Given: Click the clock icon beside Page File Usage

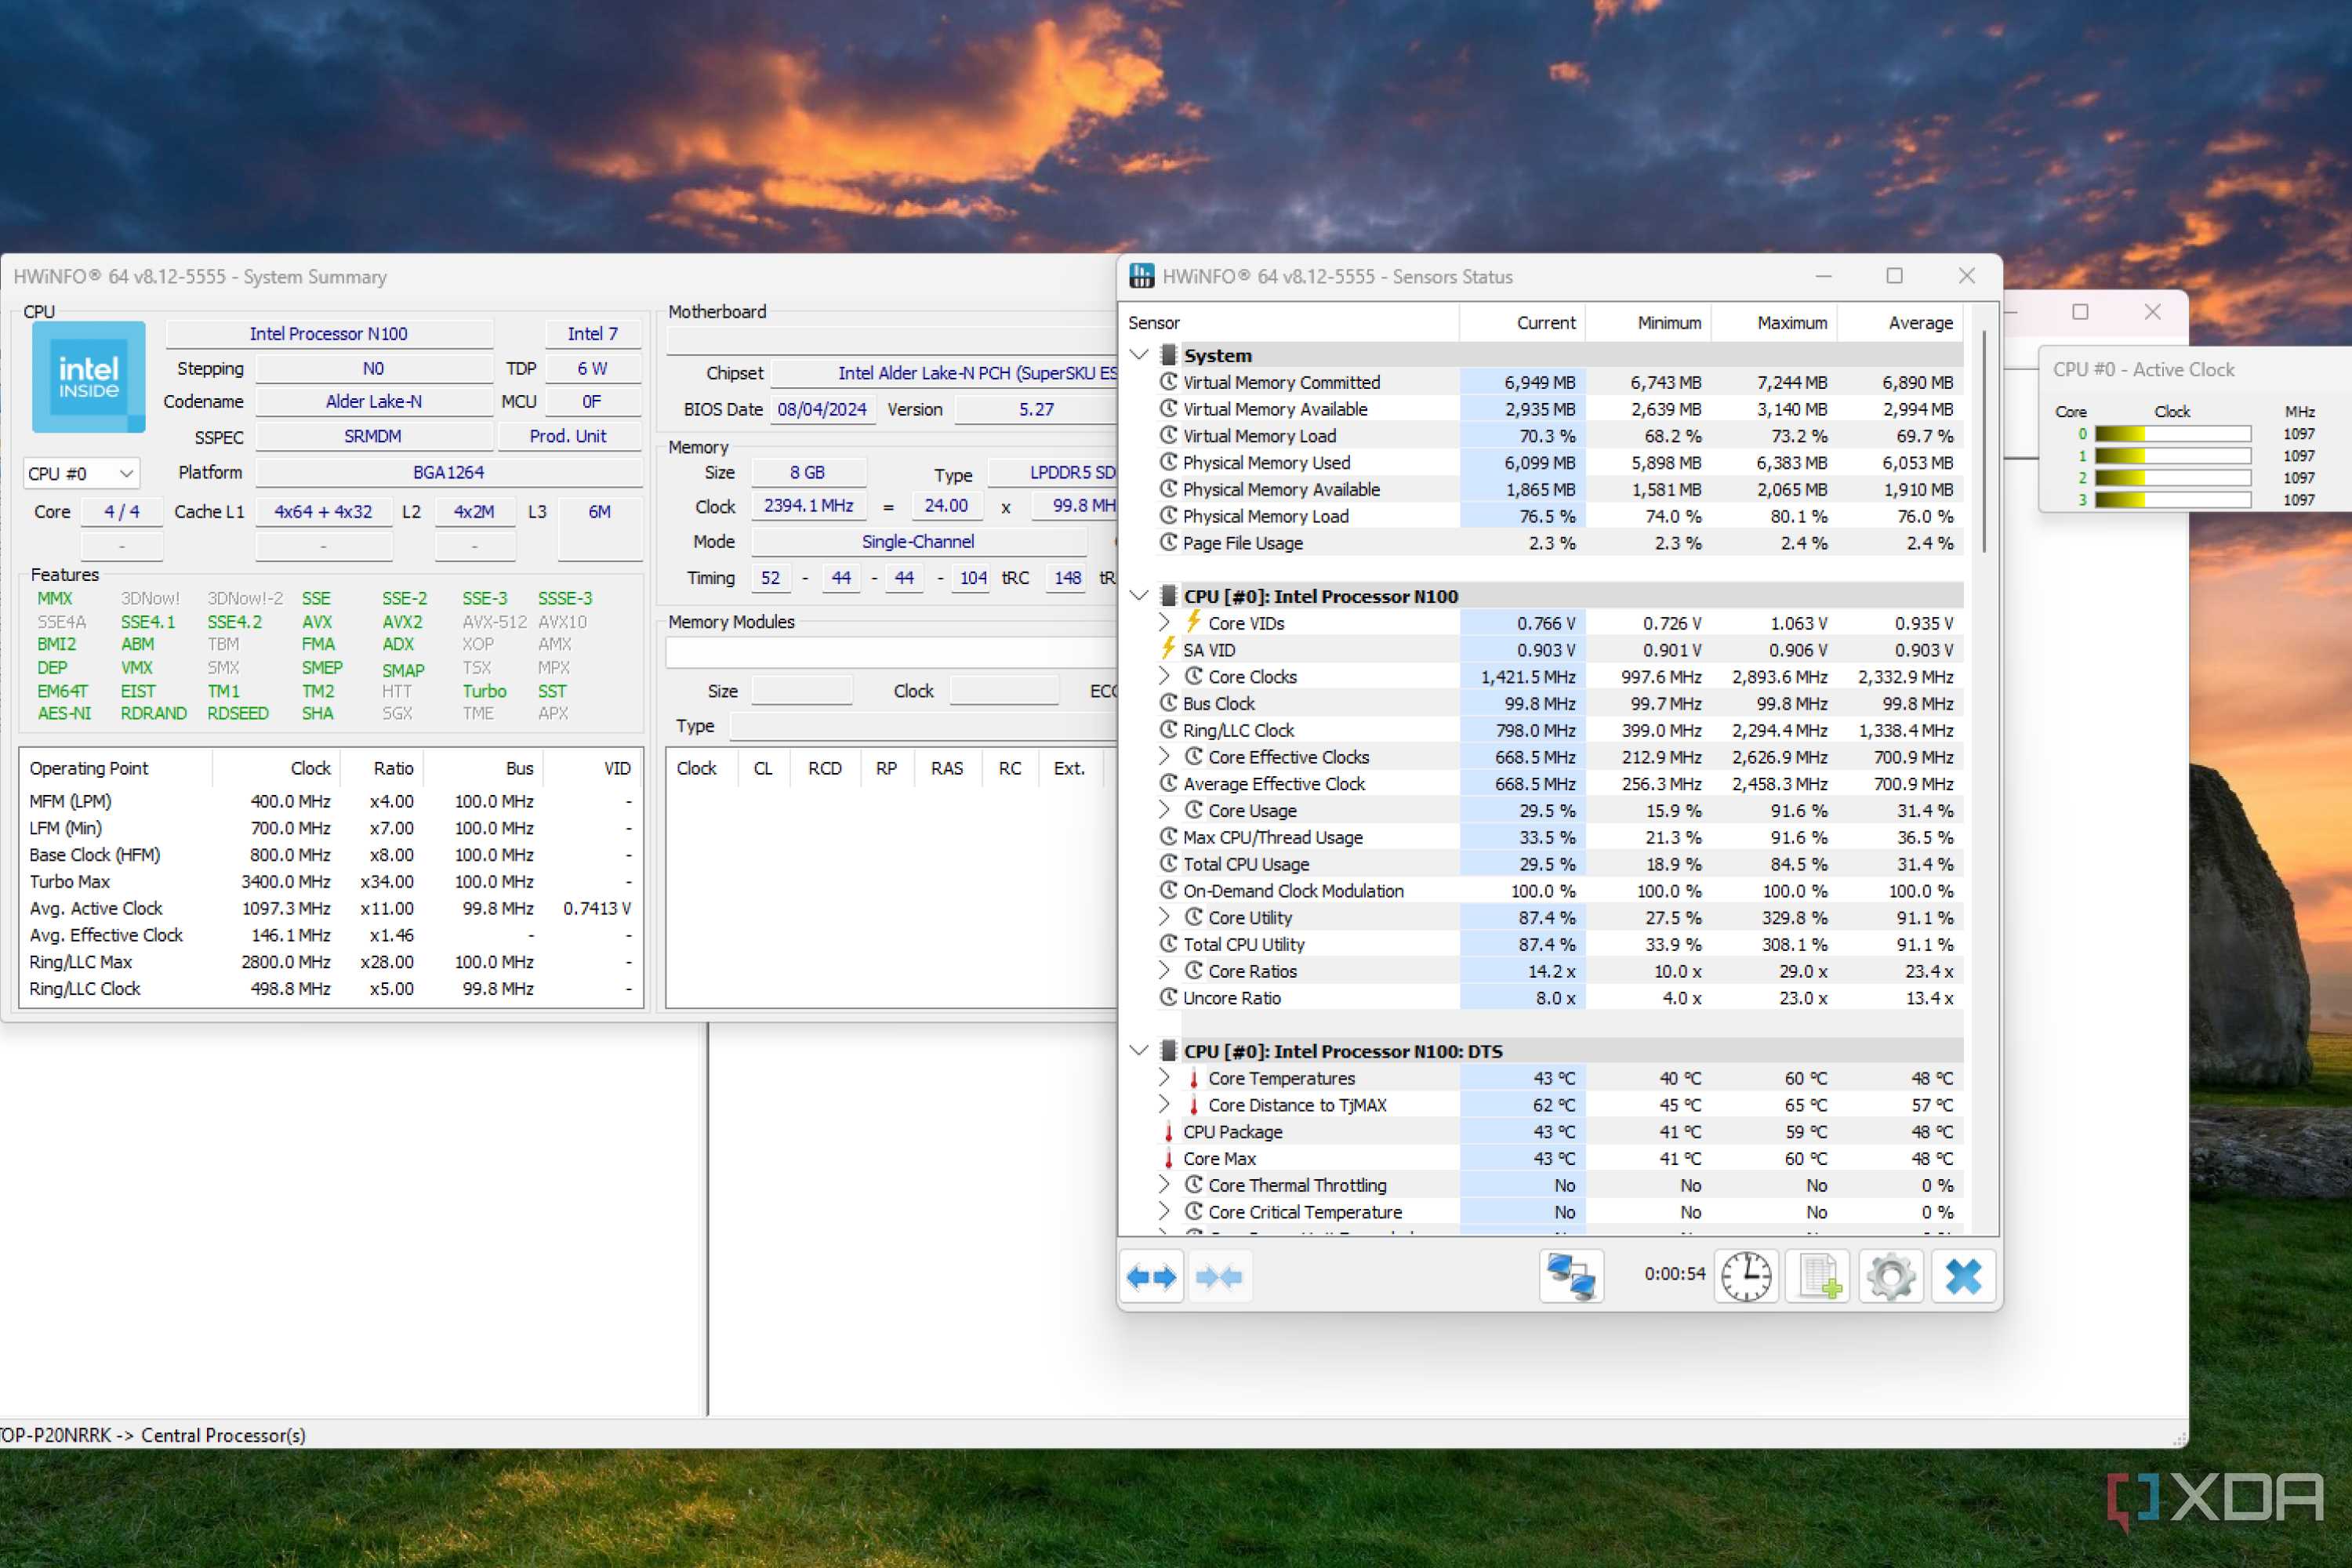Looking at the screenshot, I should tap(1168, 542).
